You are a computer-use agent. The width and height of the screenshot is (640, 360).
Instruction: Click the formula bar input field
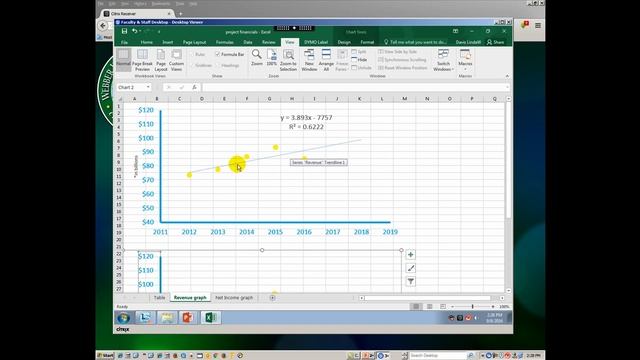353,87
